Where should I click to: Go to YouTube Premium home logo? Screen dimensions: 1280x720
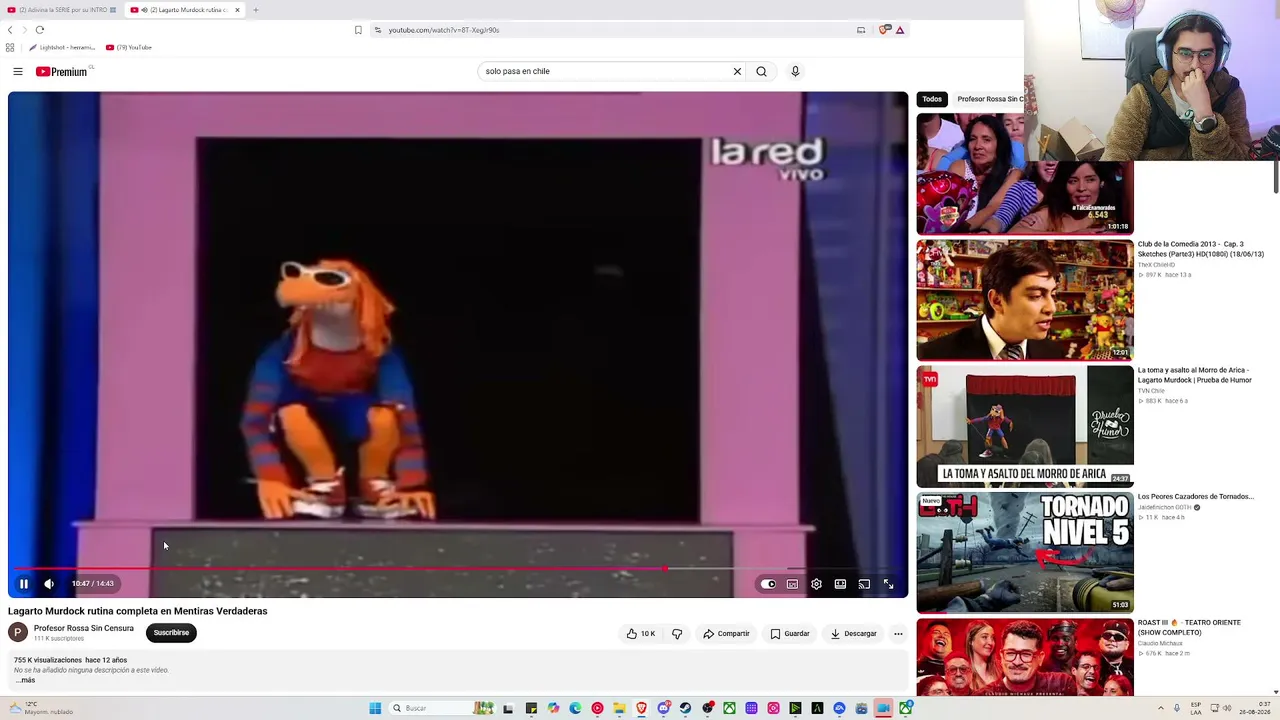[x=62, y=71]
